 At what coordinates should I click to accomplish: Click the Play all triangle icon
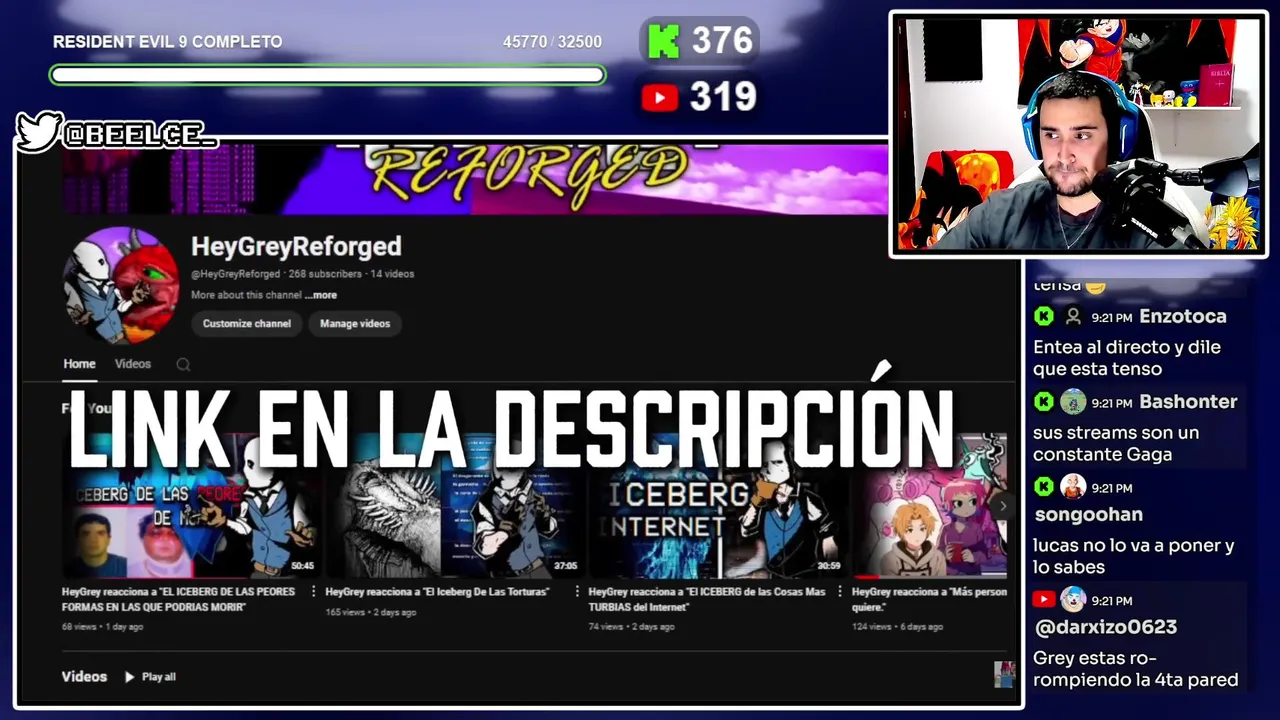coord(129,677)
